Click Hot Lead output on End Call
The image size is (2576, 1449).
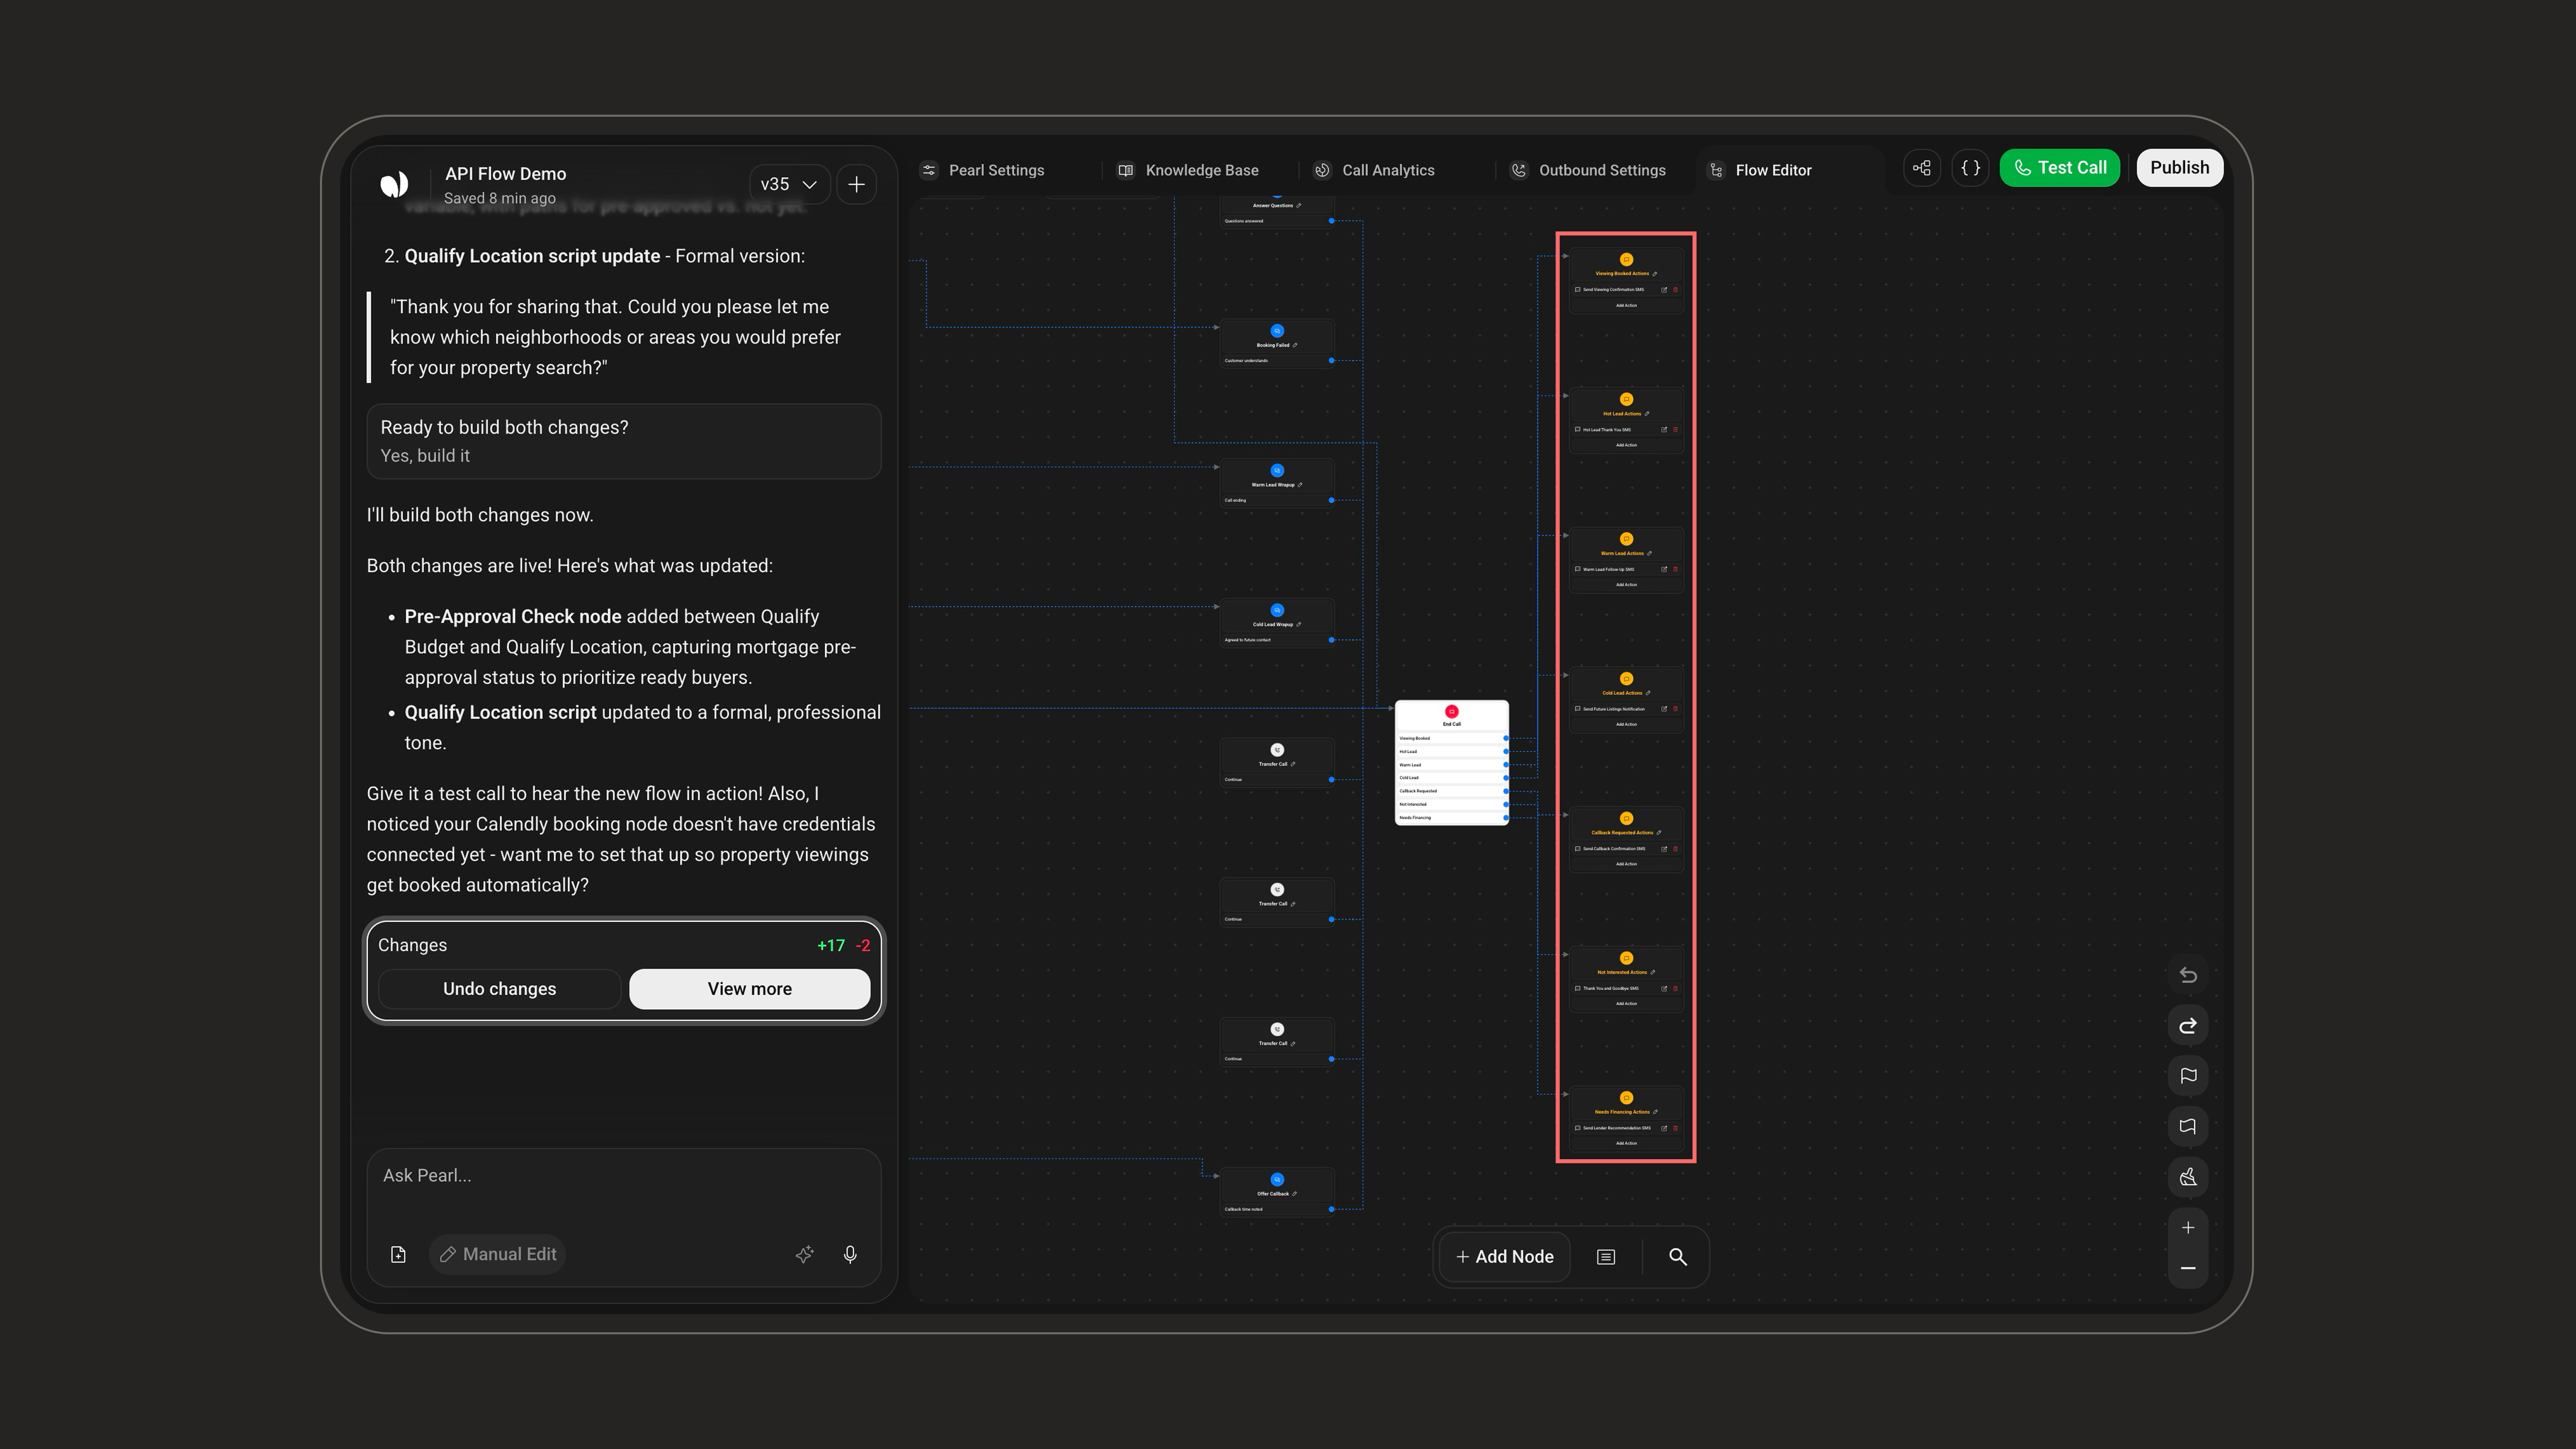(x=1452, y=751)
